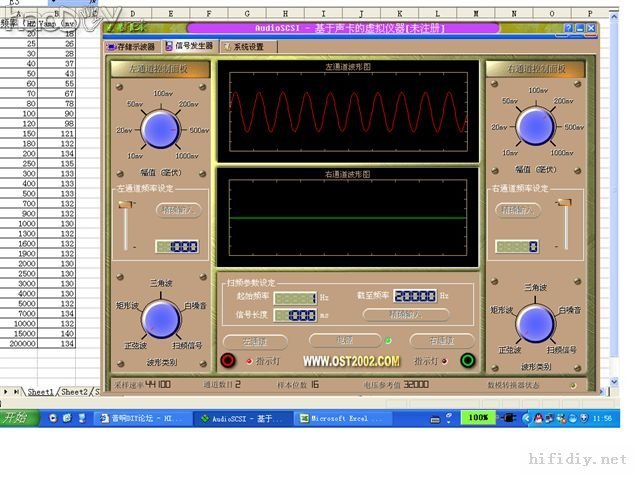Image resolution: width=640 pixels, height=480 pixels.
Task: Switch to the 信号发生器 tab
Action: (x=189, y=46)
